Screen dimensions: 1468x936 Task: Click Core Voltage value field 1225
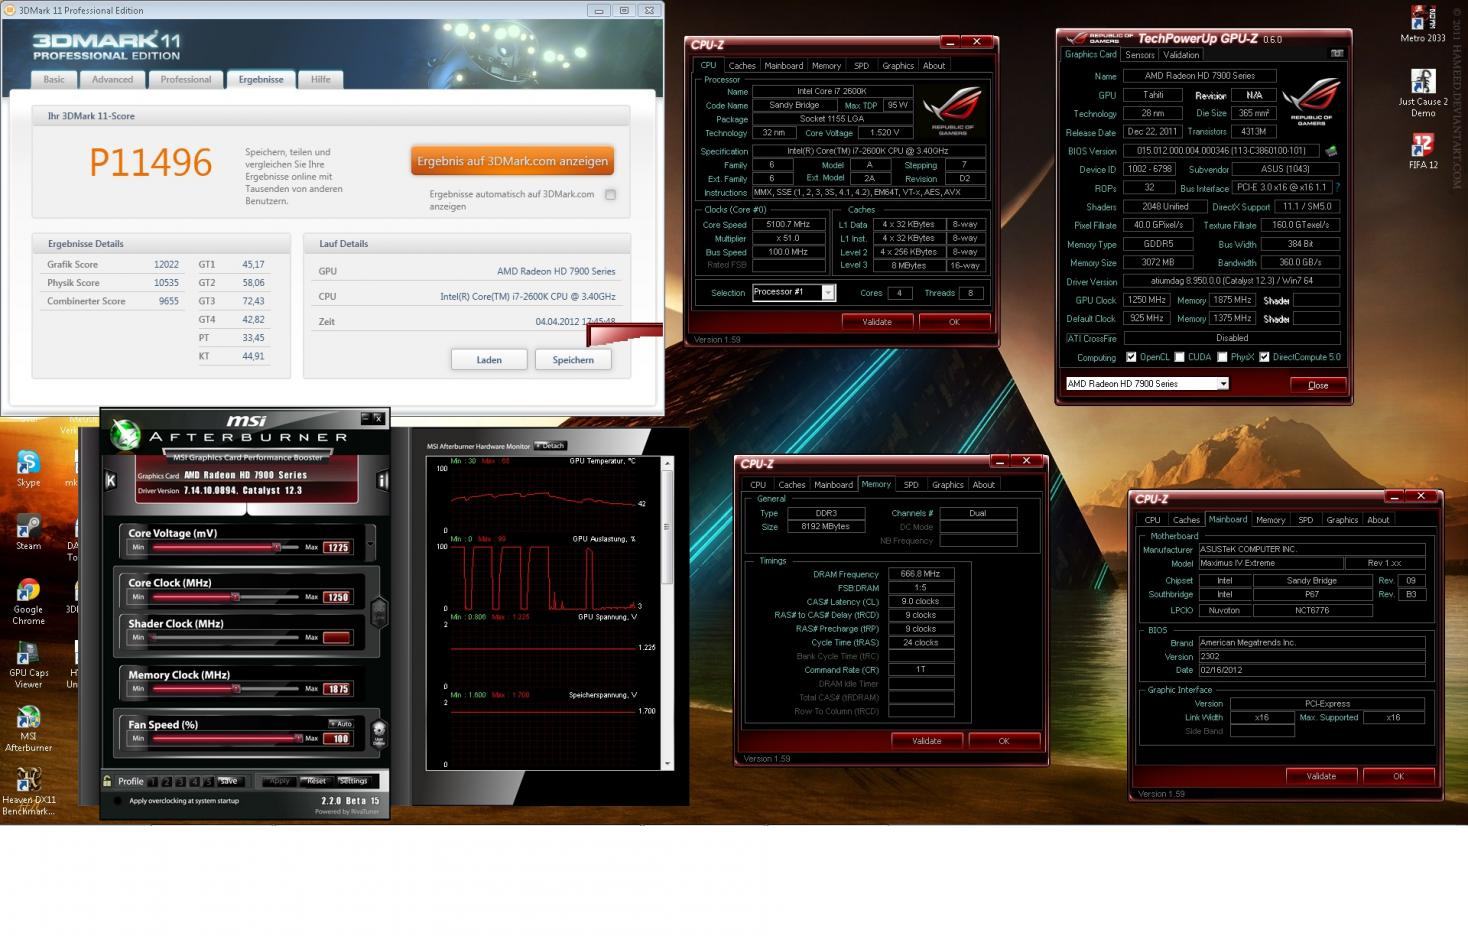point(337,547)
